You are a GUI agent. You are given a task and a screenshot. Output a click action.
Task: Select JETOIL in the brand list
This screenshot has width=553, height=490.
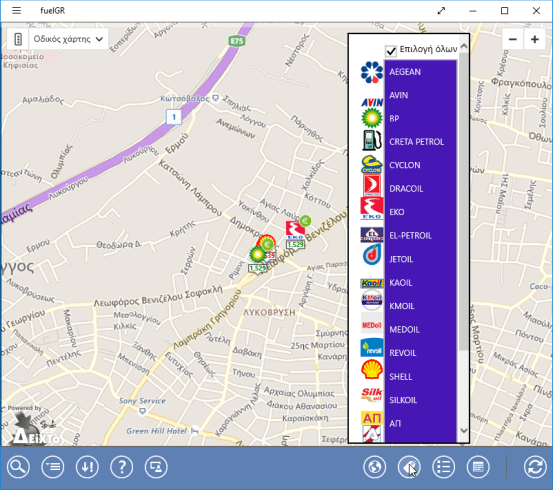tap(420, 259)
